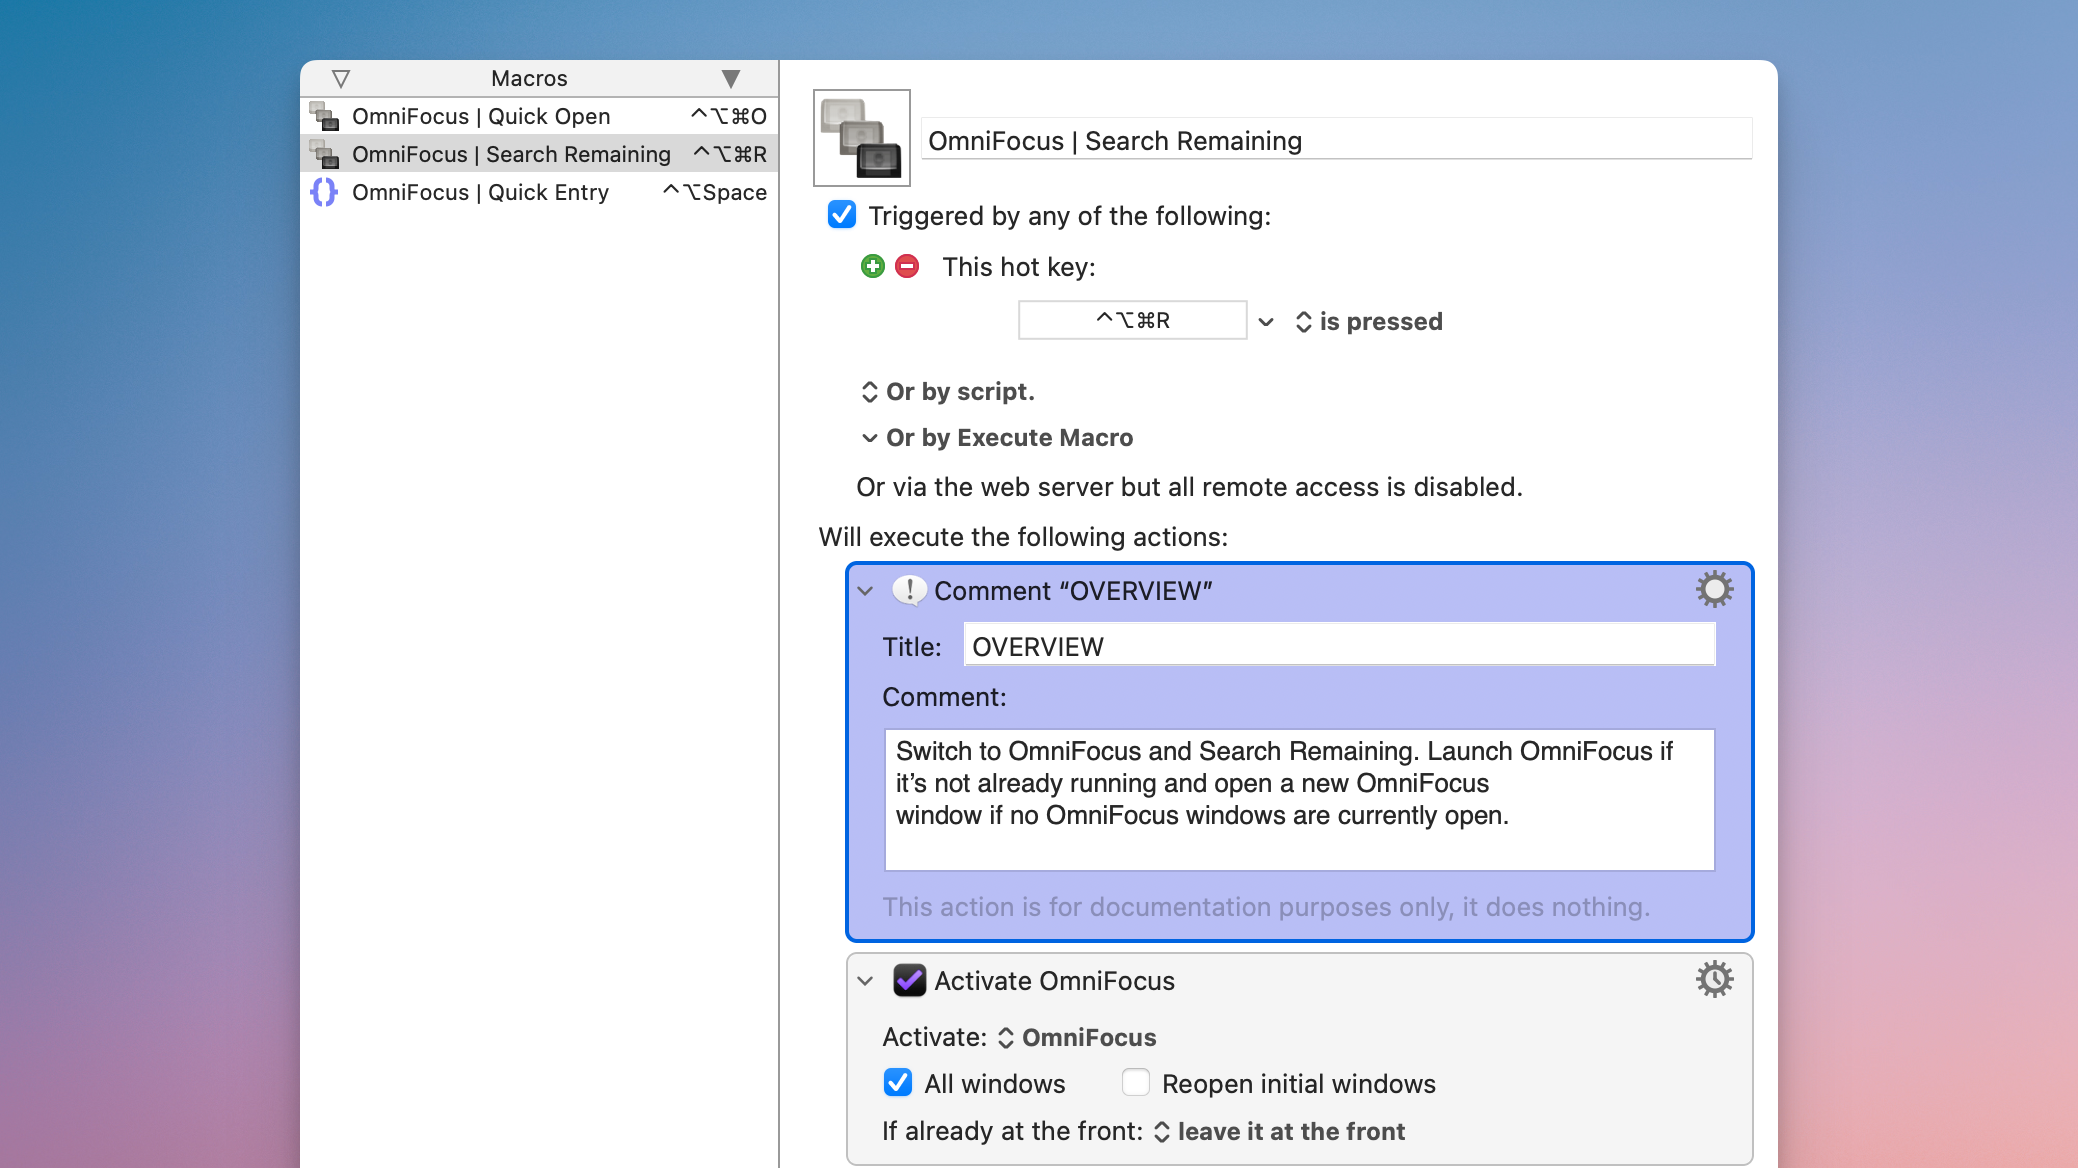
Task: Click 'This hot key:' trigger label
Action: pos(1019,267)
